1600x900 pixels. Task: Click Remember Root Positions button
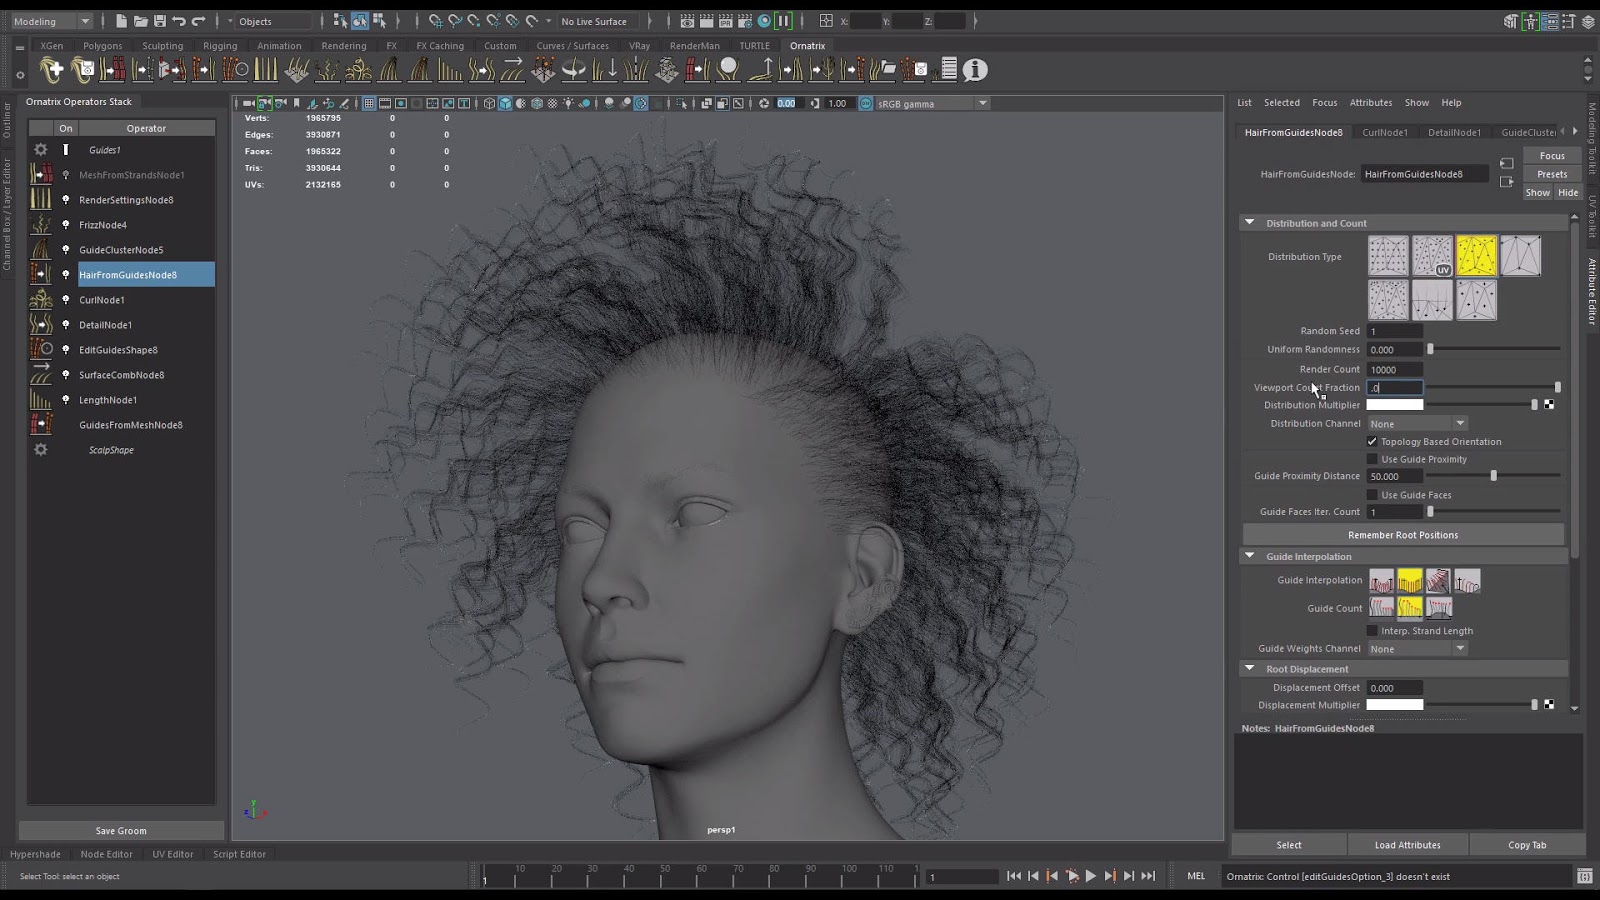point(1403,535)
